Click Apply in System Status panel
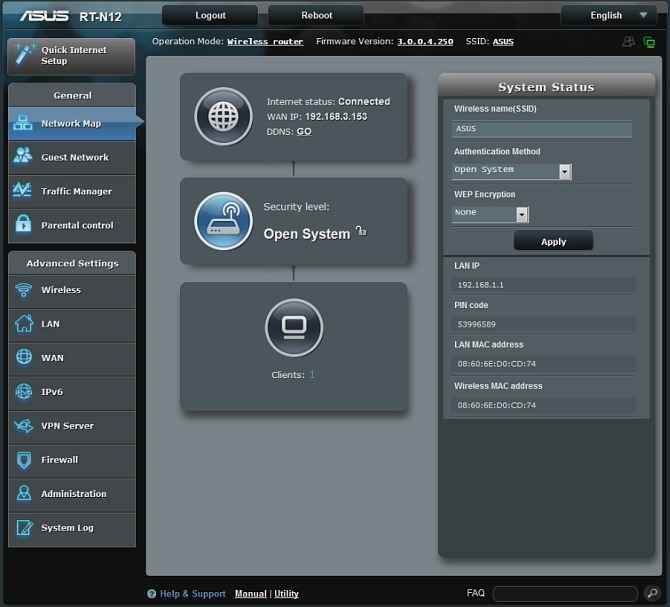This screenshot has height=607, width=670. tap(553, 241)
